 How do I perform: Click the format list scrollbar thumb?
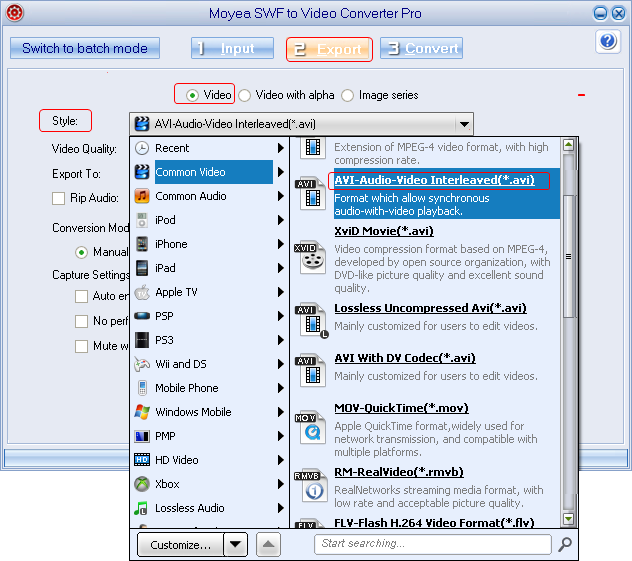(x=568, y=257)
